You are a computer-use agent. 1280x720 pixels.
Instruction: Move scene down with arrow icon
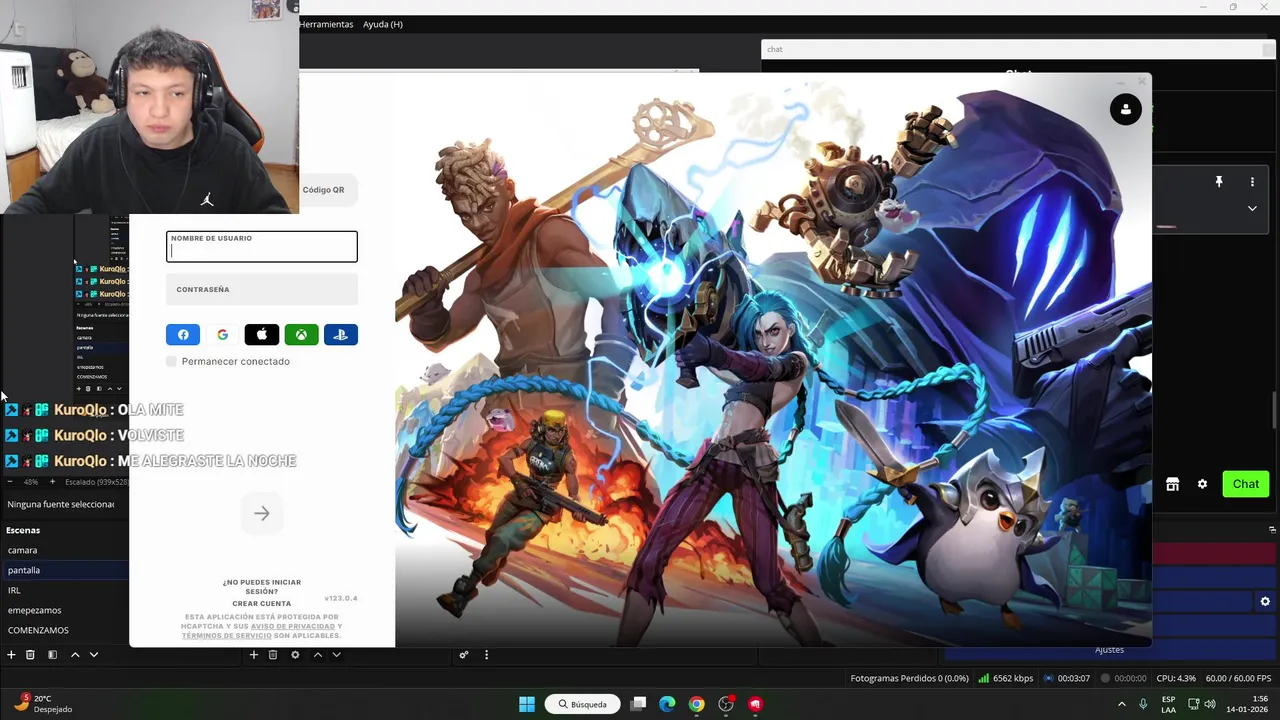click(x=94, y=655)
